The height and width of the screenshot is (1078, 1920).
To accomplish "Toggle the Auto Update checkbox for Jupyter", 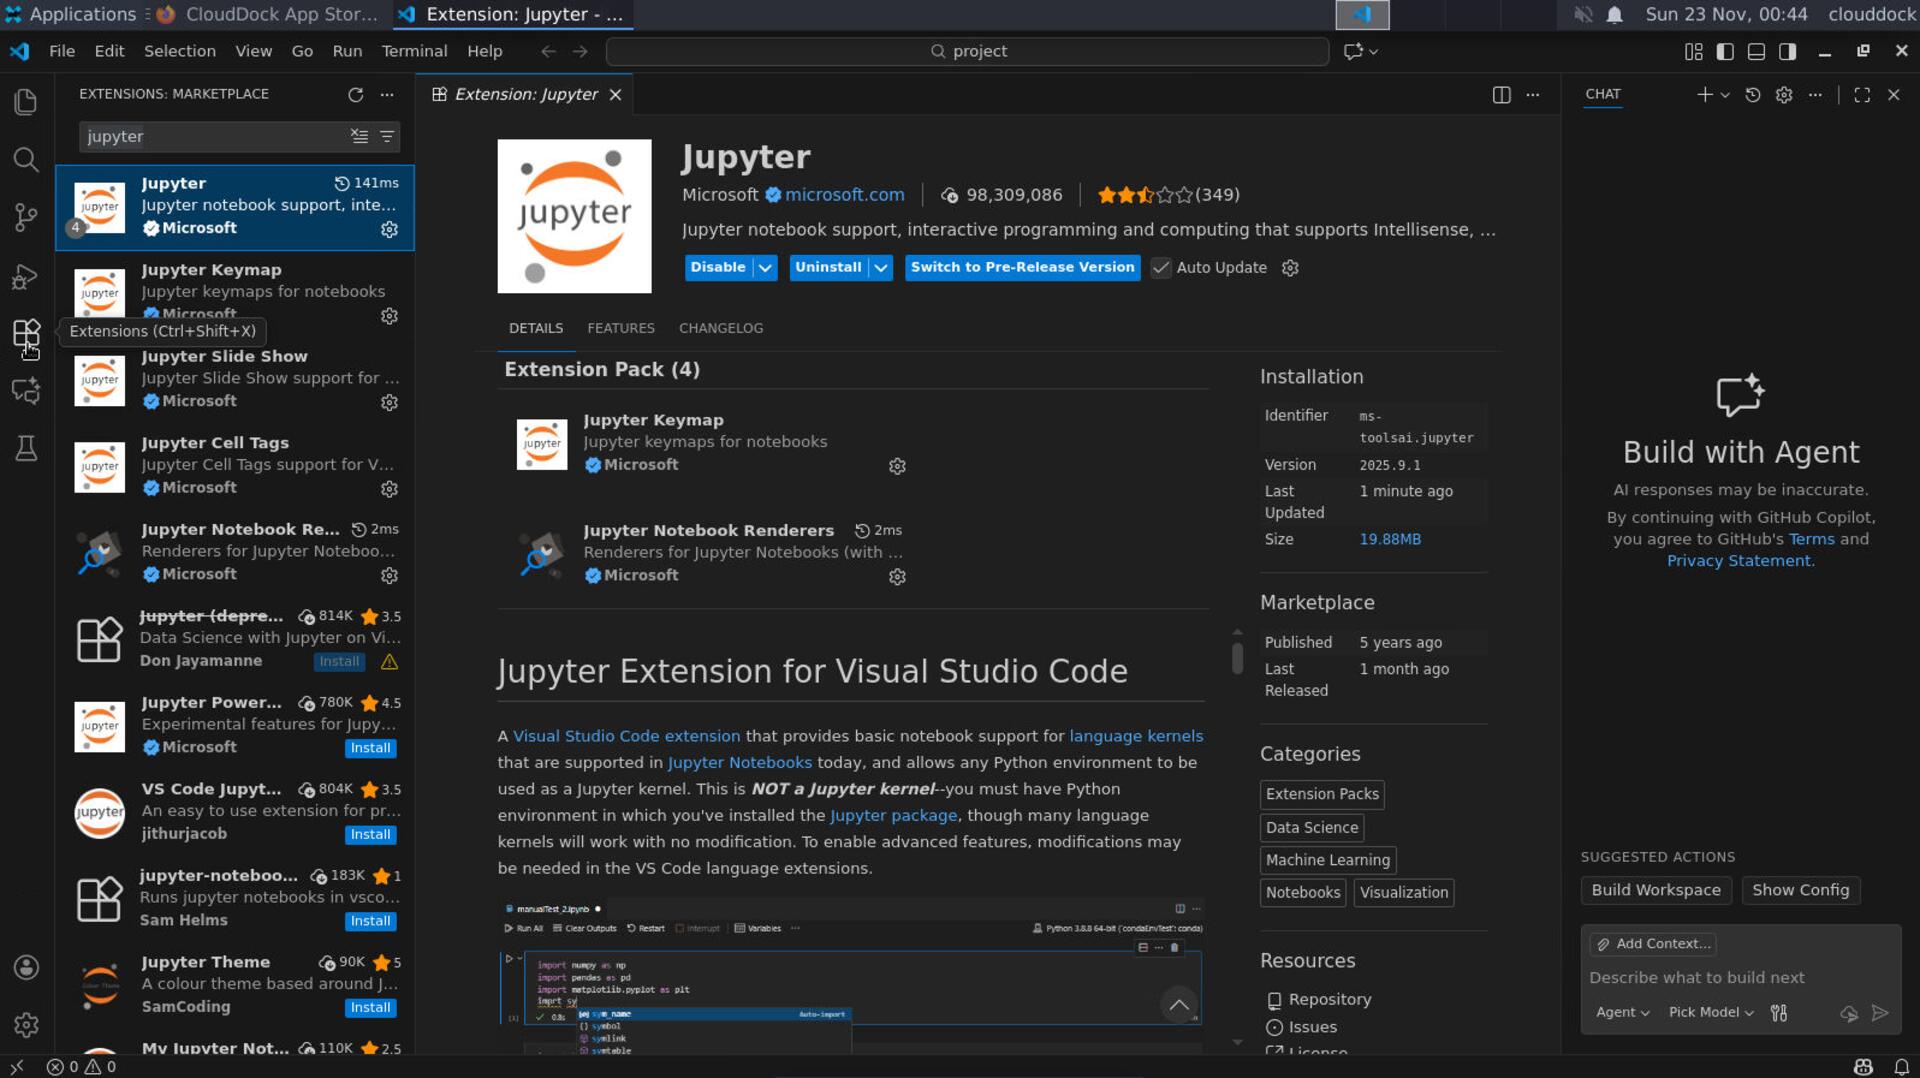I will (1161, 268).
